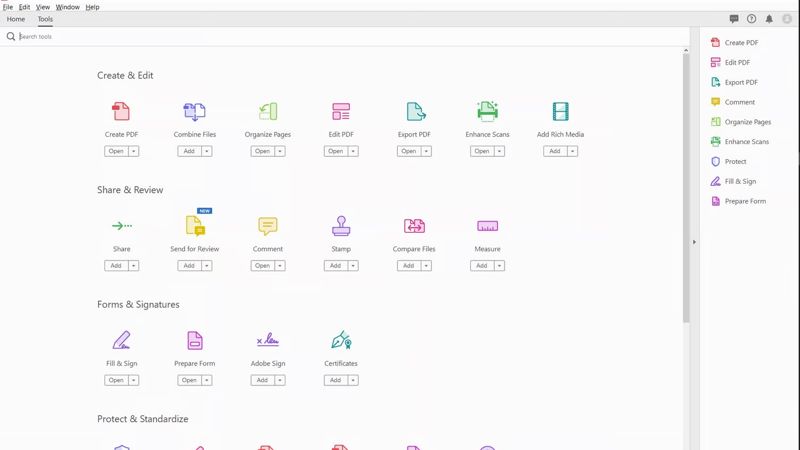800x450 pixels.
Task: Click the Comment speech bubble tool icon
Action: coord(268,226)
